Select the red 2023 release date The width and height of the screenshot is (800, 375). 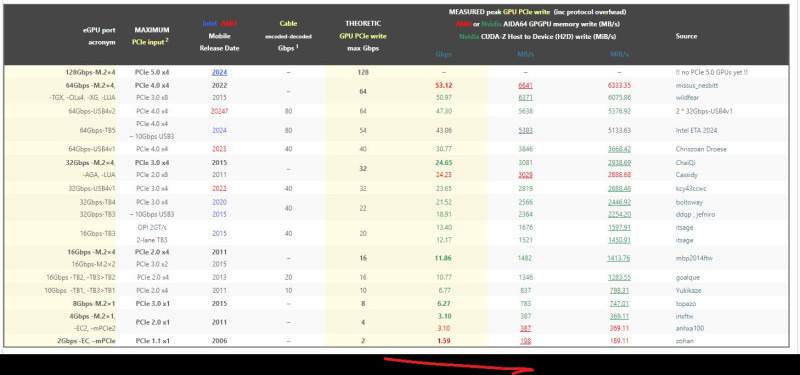click(219, 149)
